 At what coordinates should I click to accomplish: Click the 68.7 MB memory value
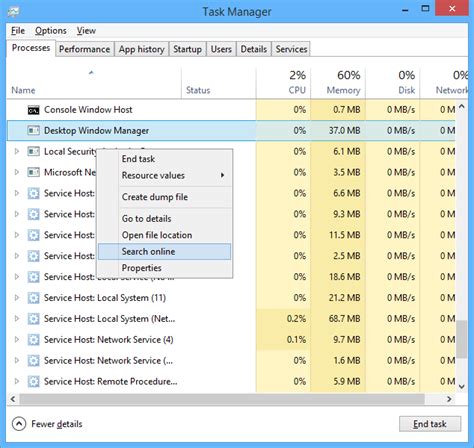[344, 319]
